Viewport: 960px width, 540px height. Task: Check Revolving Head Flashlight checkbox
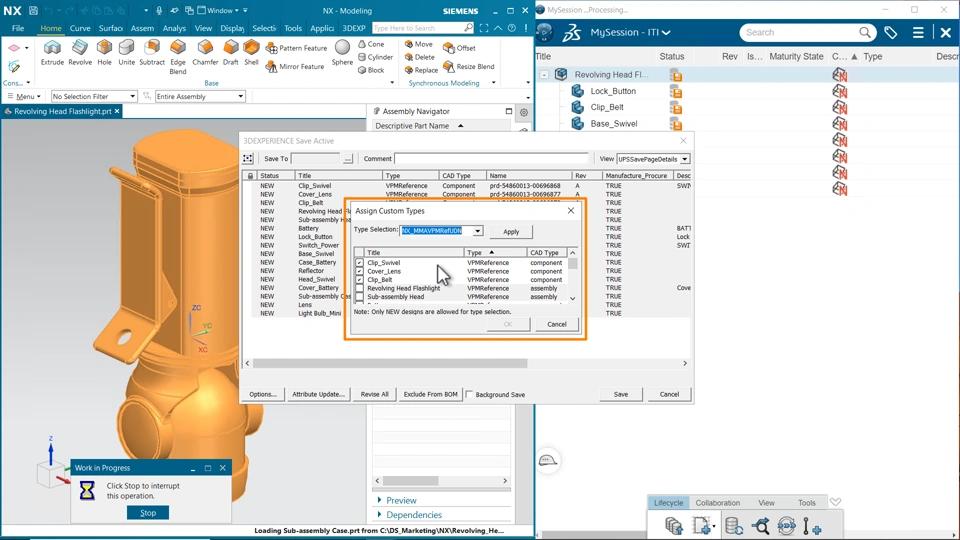tap(359, 288)
